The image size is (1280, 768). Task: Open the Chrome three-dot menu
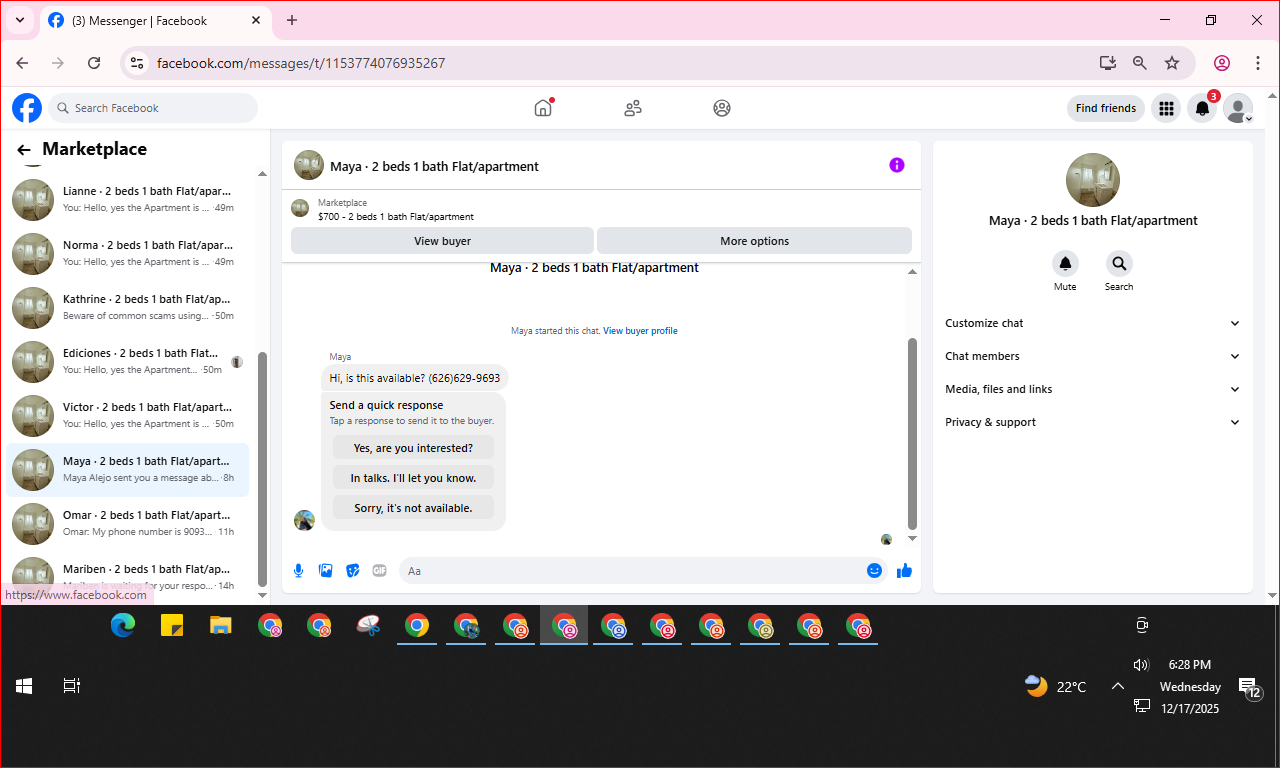coord(1258,63)
